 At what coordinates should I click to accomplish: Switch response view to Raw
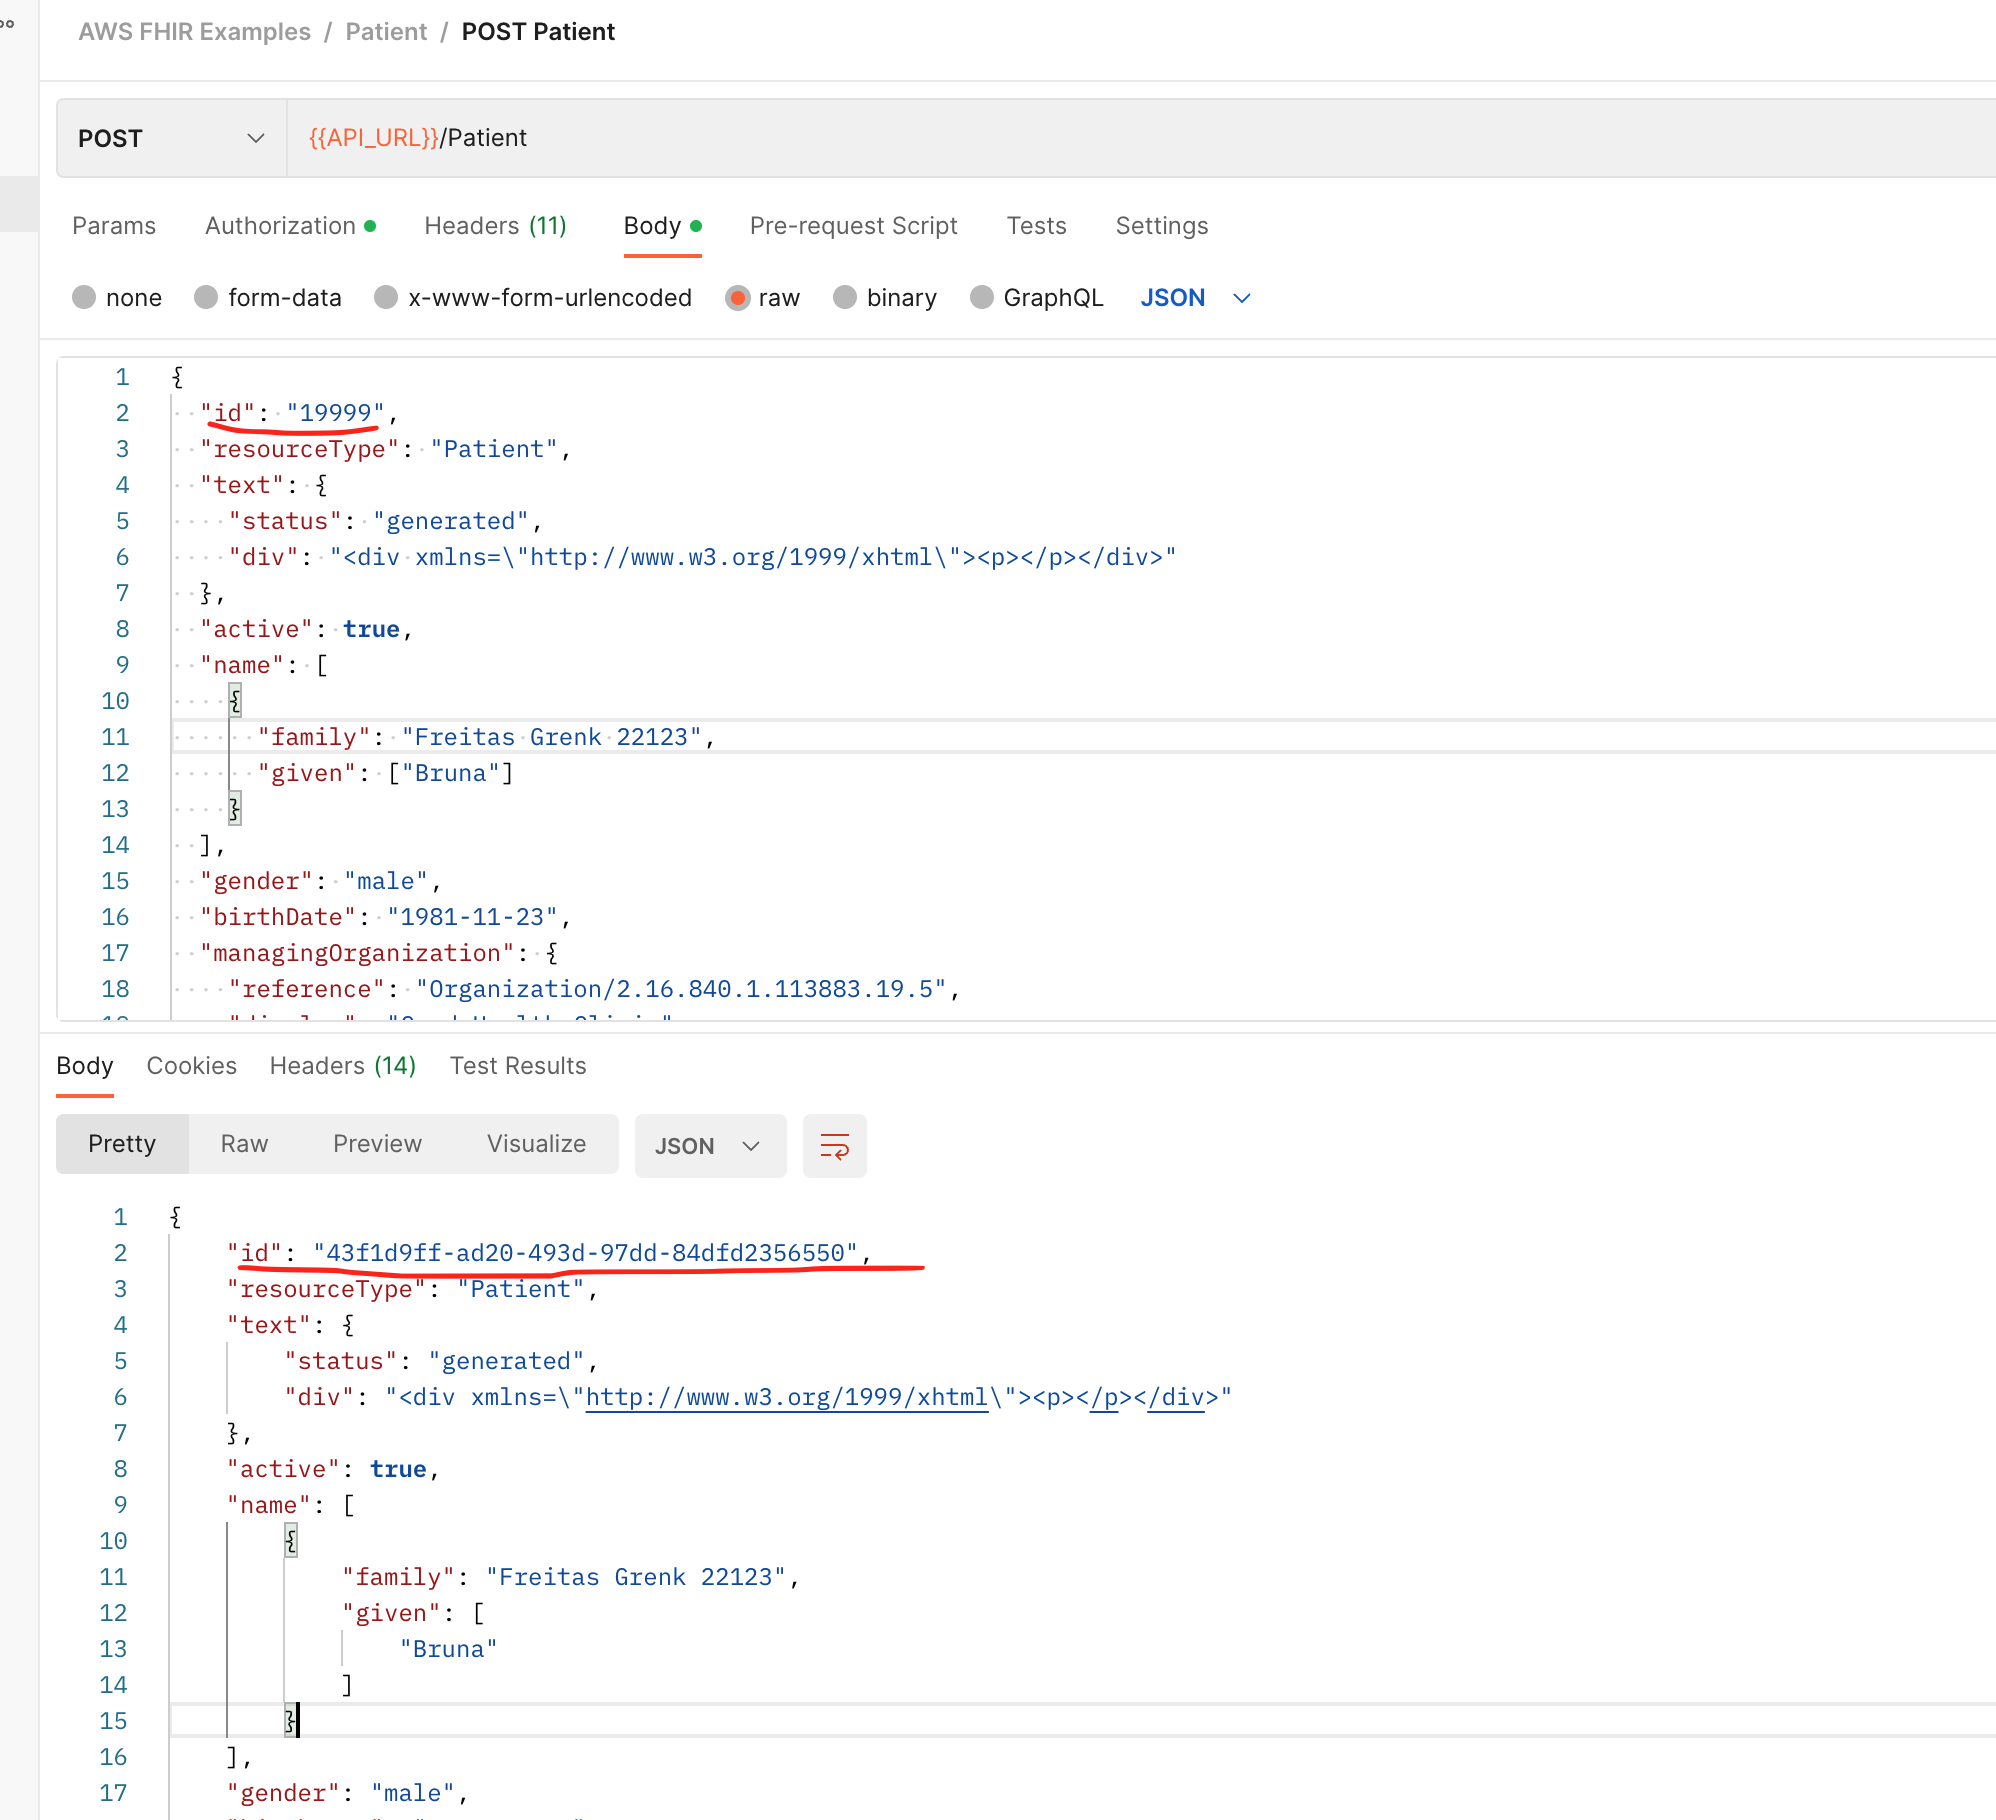coord(243,1144)
